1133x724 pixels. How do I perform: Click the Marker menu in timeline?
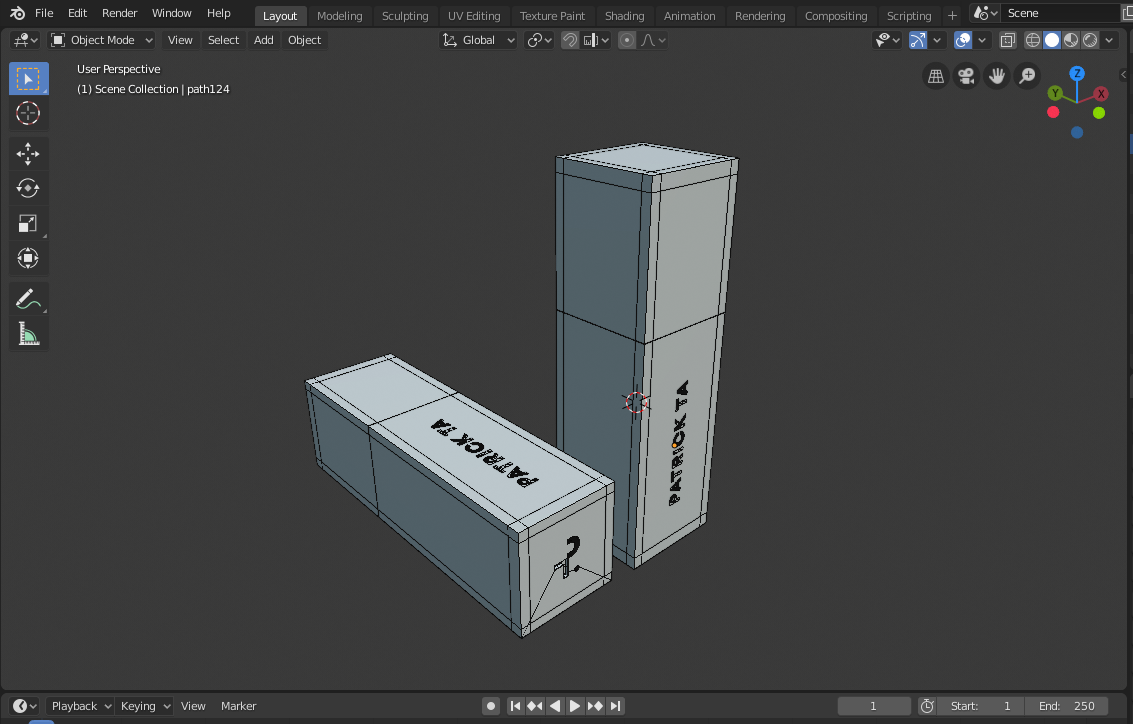238,706
